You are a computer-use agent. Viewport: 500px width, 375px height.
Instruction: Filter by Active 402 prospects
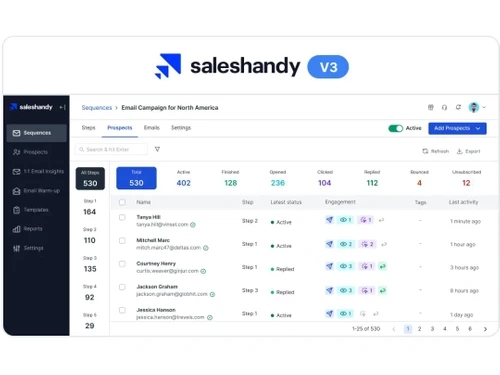[184, 178]
